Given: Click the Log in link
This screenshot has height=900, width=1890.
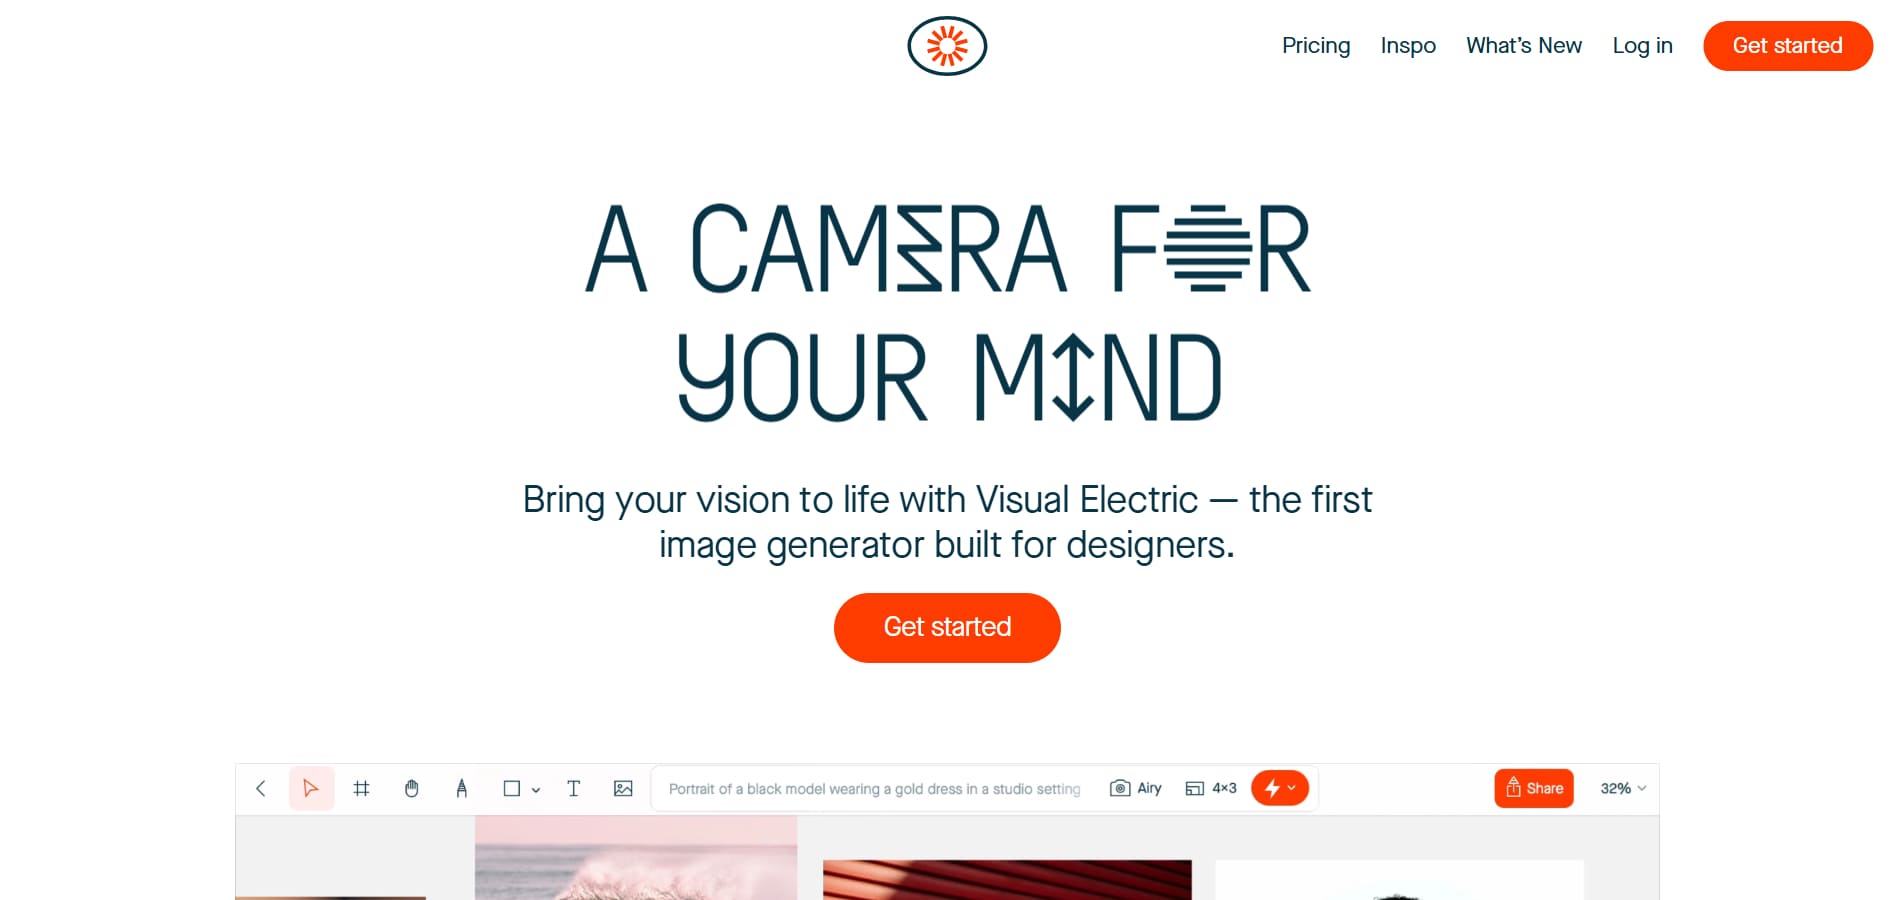Looking at the screenshot, I should (1642, 46).
